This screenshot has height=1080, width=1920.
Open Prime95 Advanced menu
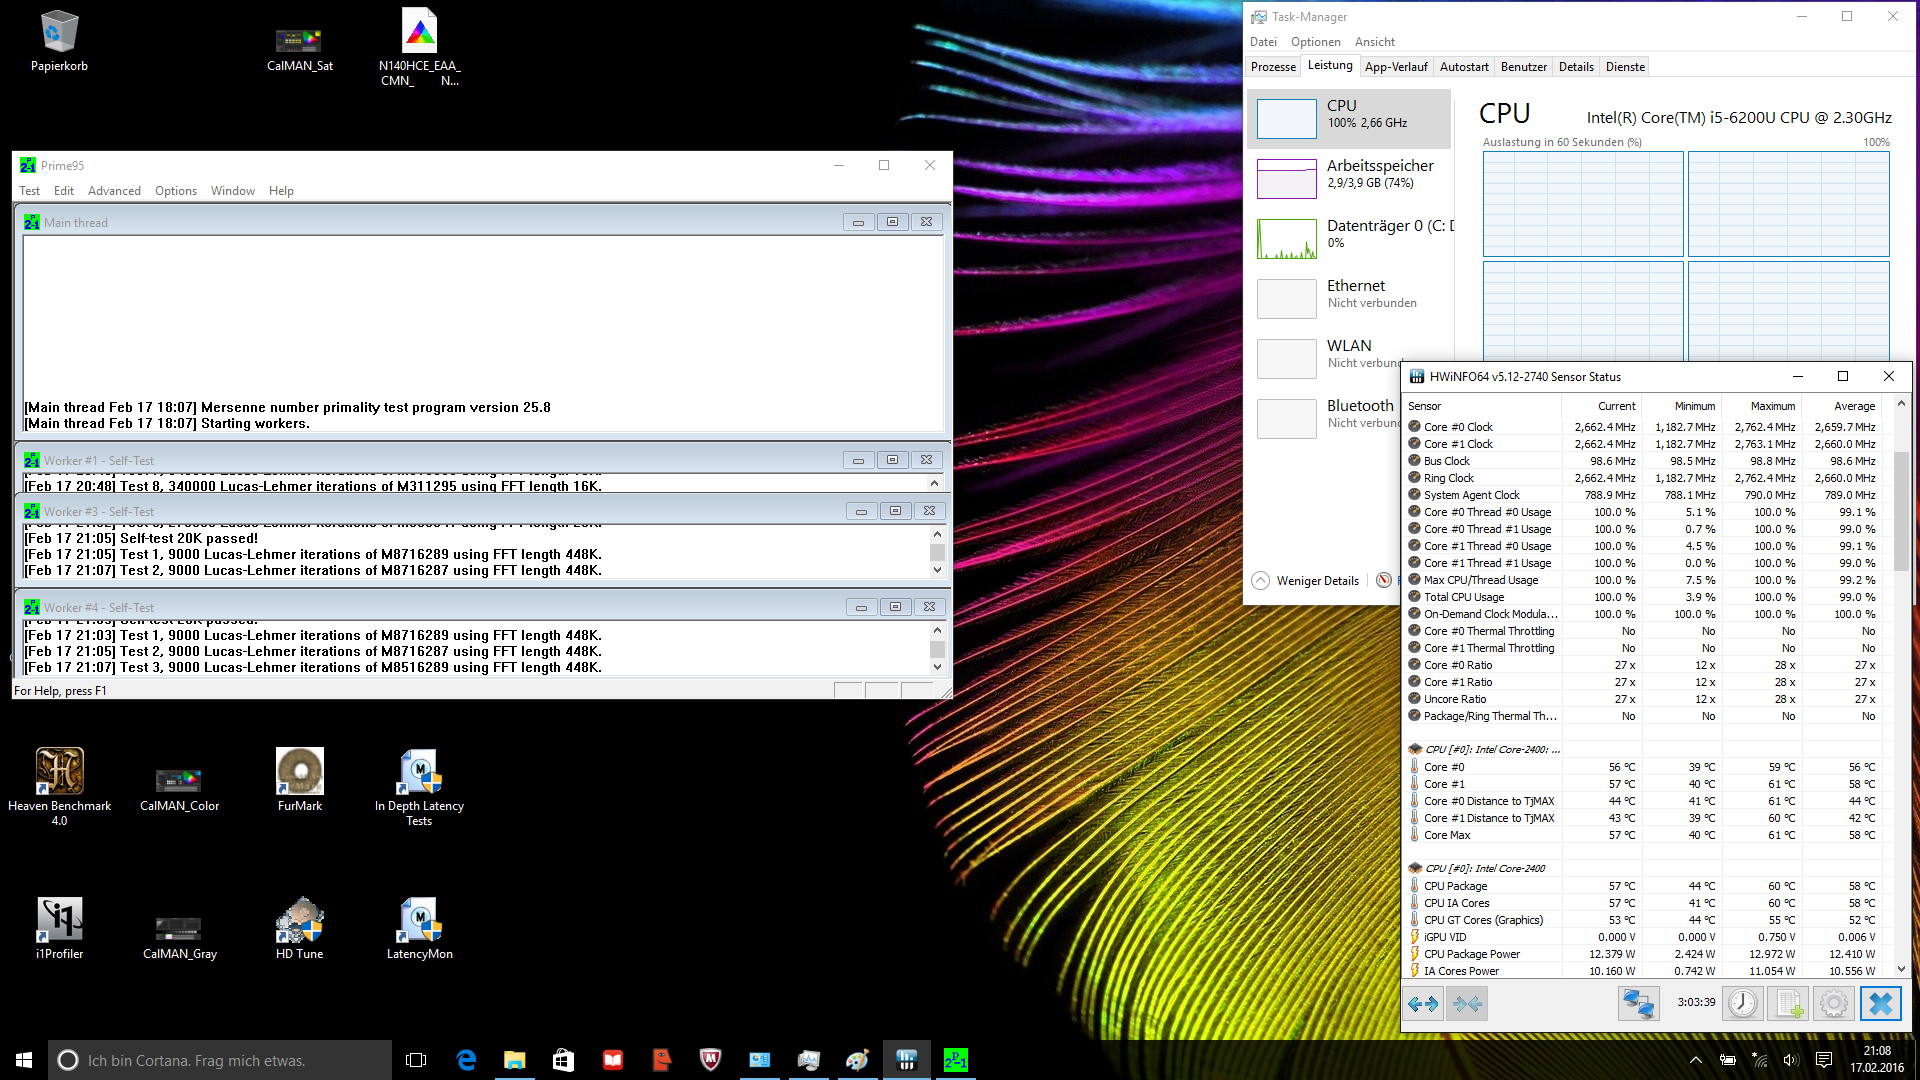pyautogui.click(x=114, y=191)
